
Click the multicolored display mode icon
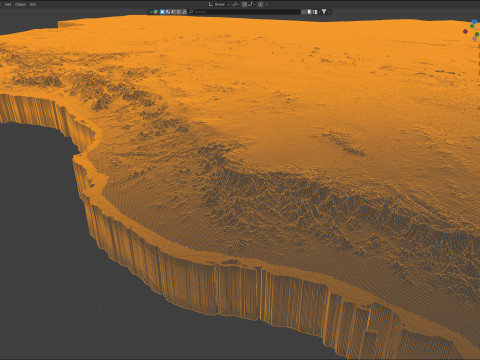click(156, 12)
